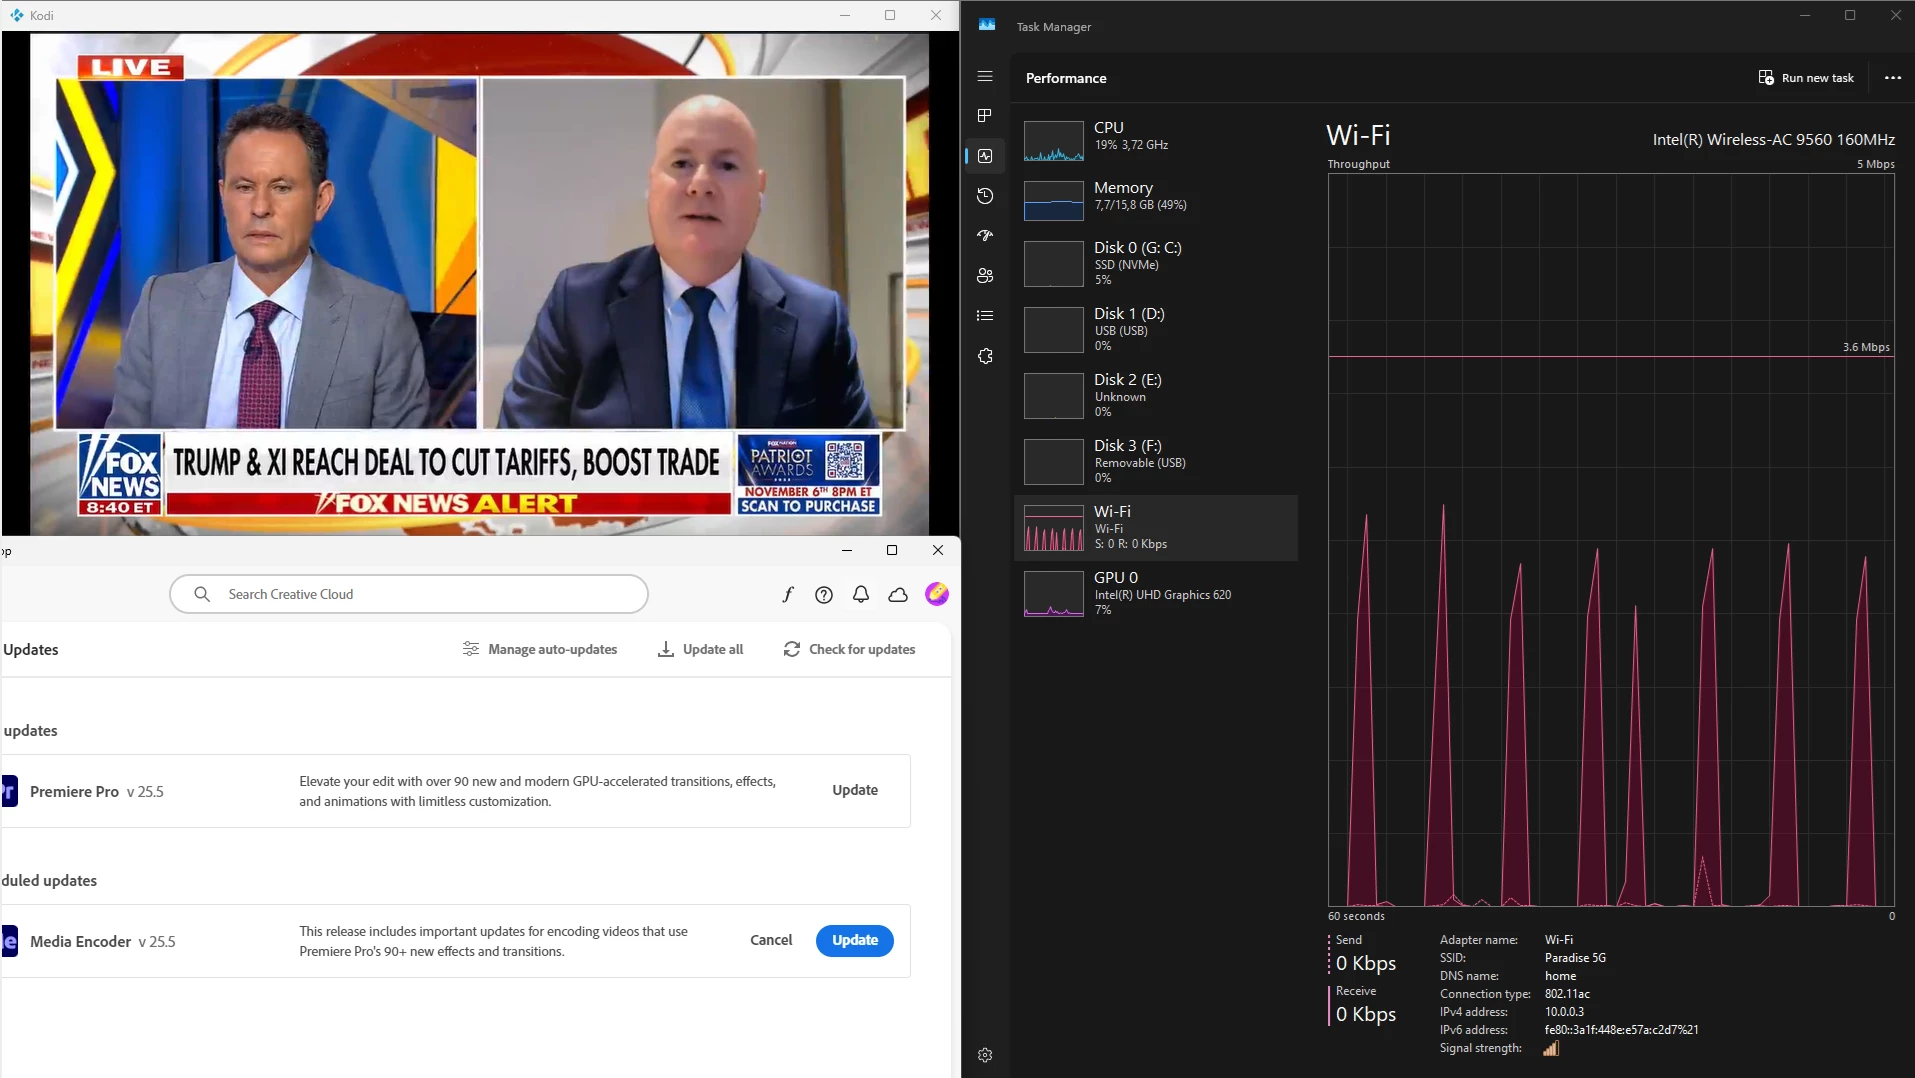Click Manage auto-updates
This screenshot has width=1915, height=1078.
pyautogui.click(x=540, y=649)
